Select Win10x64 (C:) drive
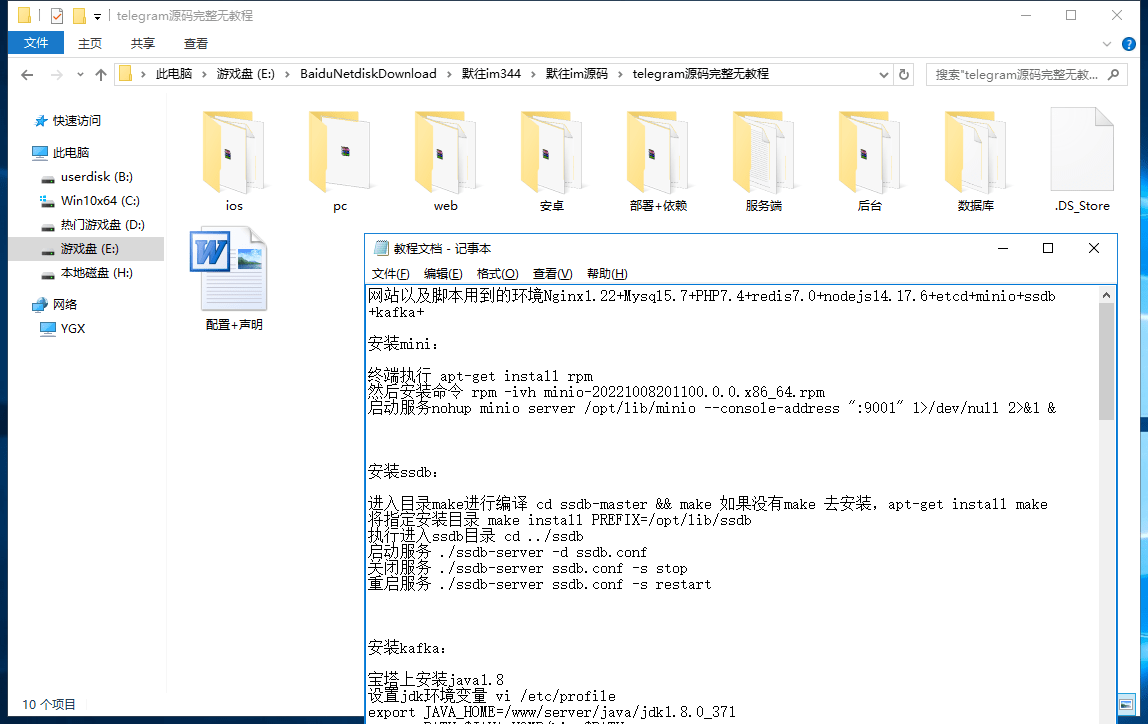This screenshot has height=724, width=1148. 100,201
